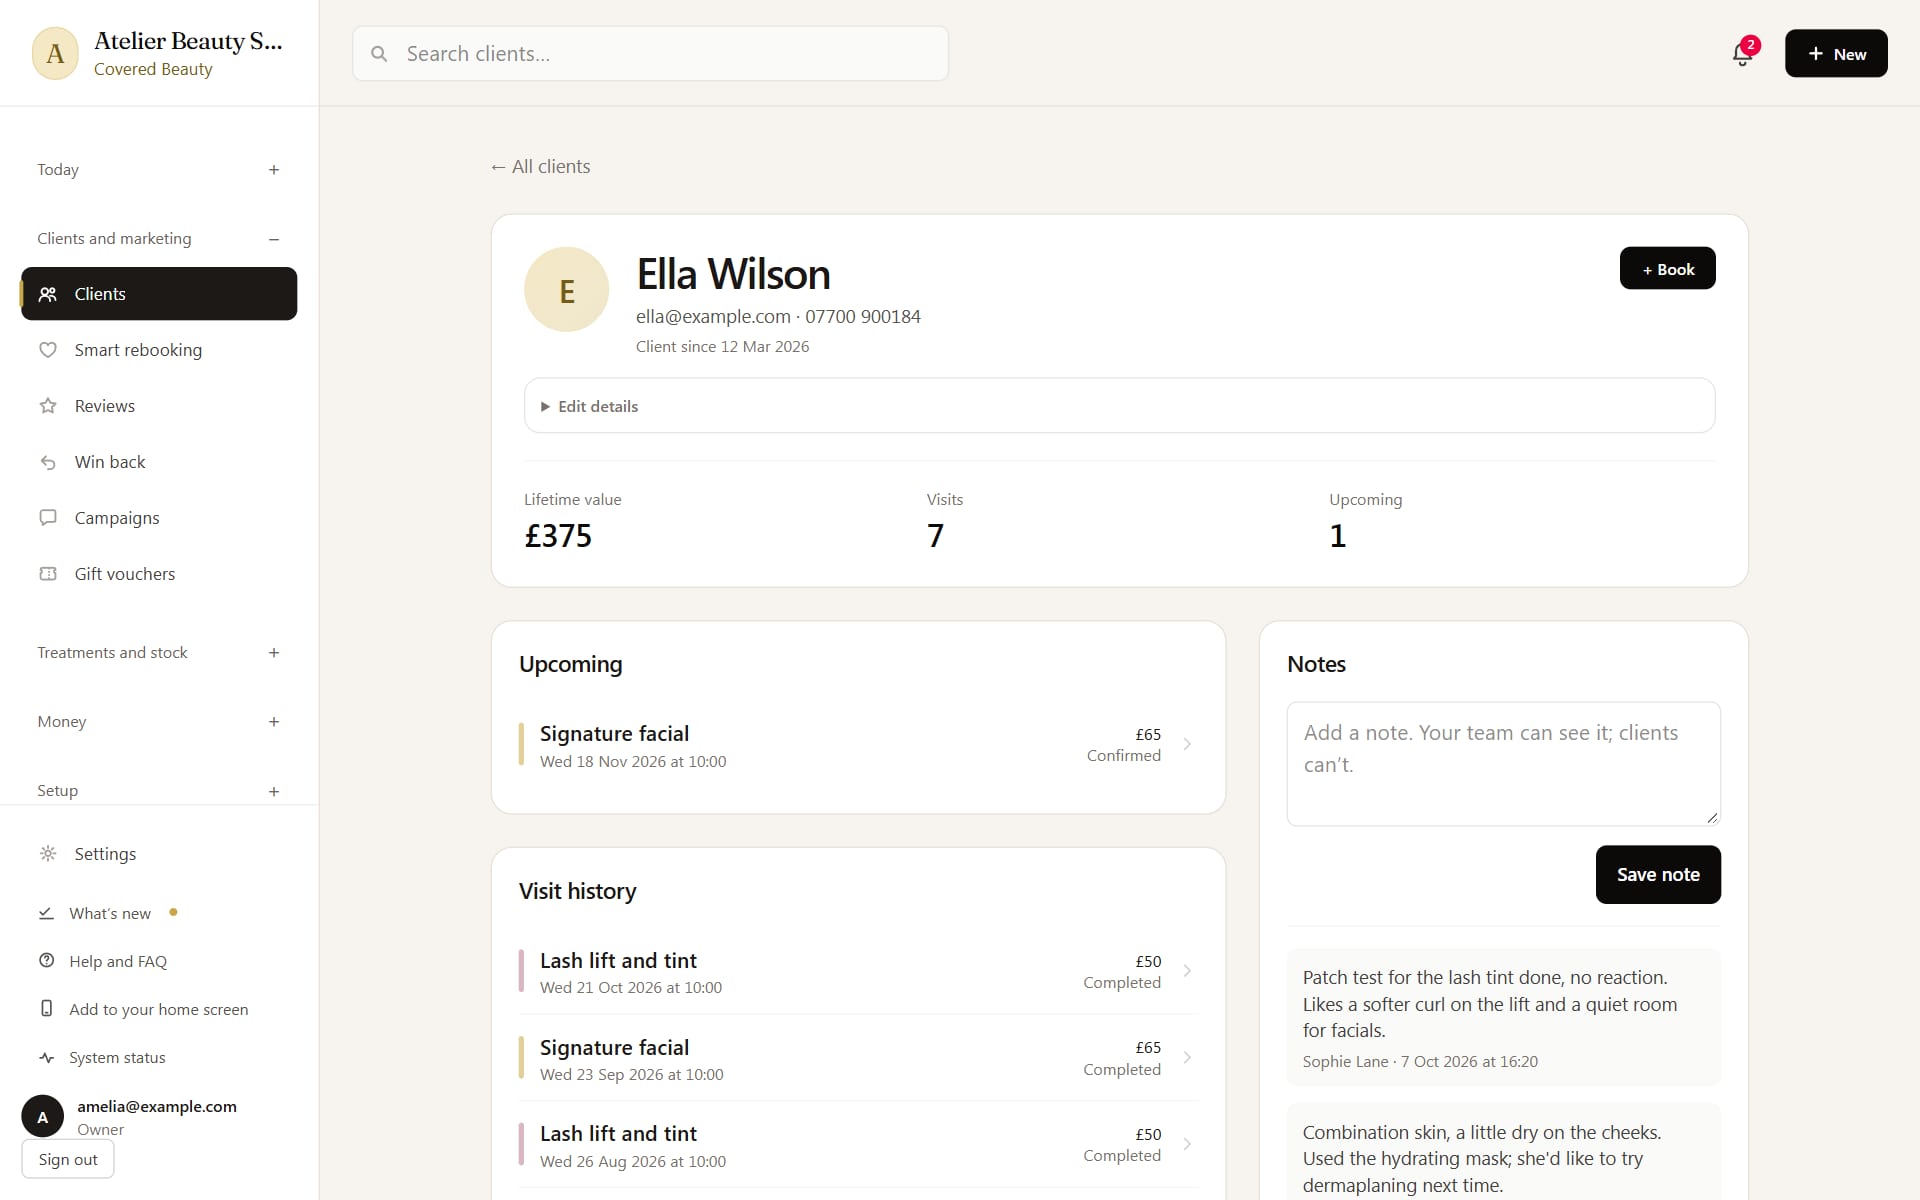Click the What's new icon
The image size is (1920, 1200).
tap(46, 913)
